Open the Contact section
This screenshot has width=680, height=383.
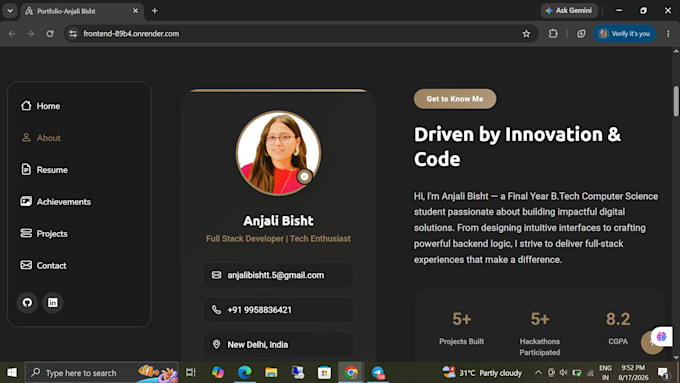pos(43,265)
